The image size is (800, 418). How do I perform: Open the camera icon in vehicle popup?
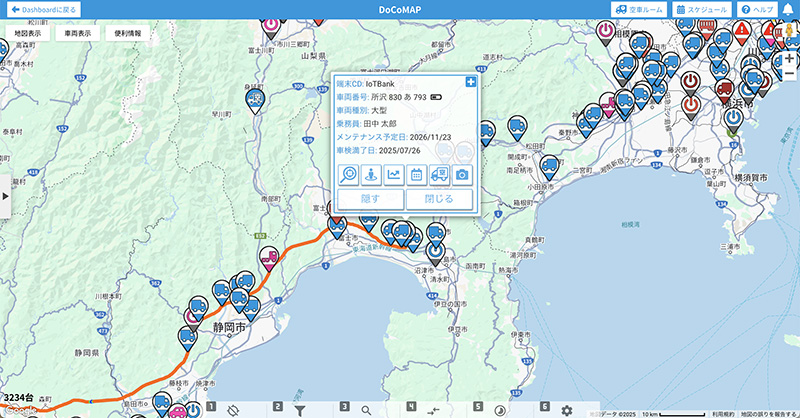click(462, 174)
